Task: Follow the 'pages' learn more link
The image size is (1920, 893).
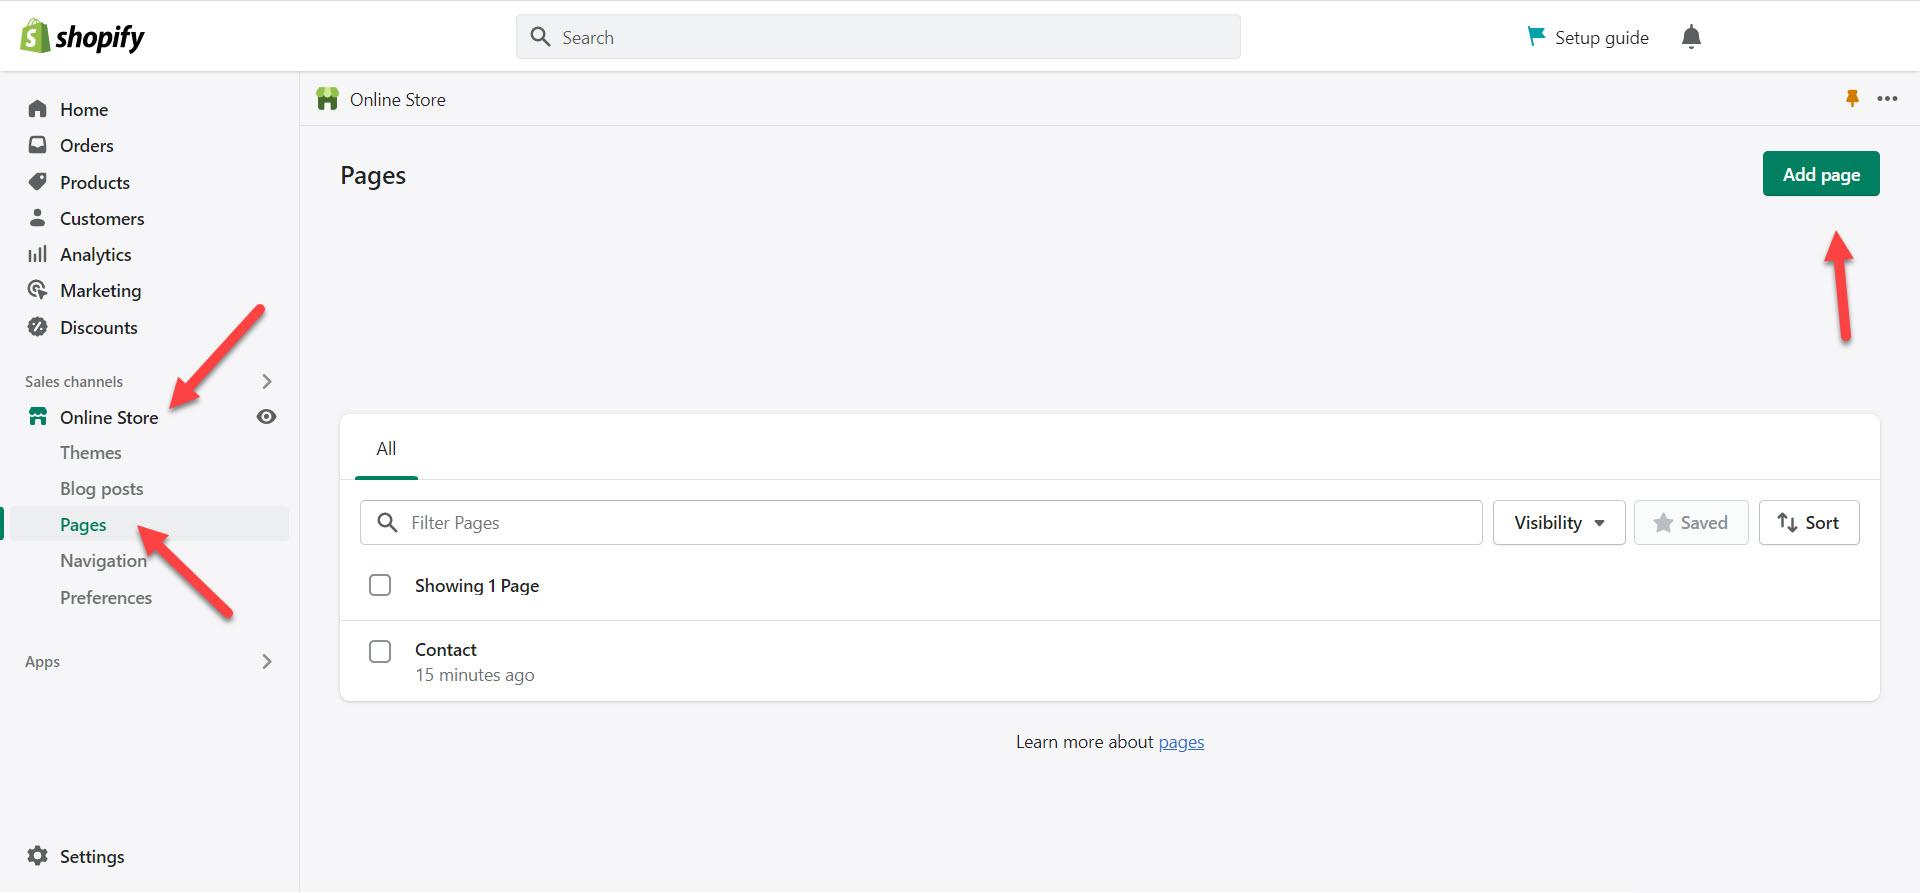Action: click(1181, 742)
